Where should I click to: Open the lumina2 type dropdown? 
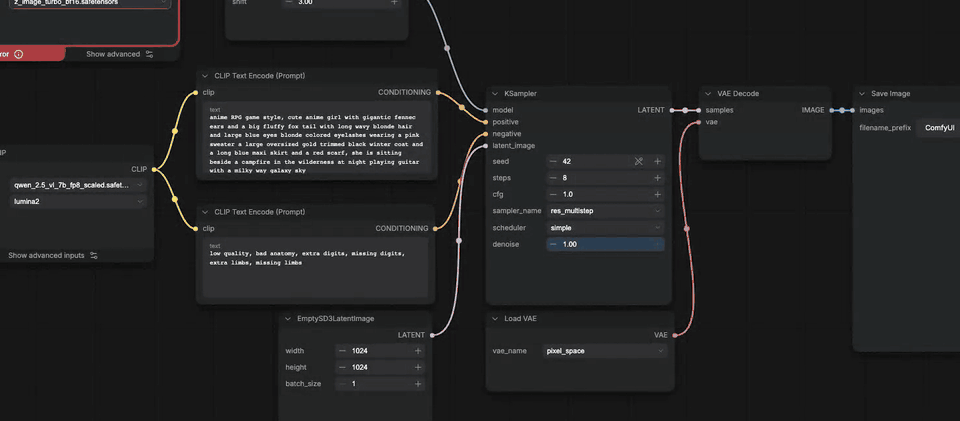tap(78, 201)
